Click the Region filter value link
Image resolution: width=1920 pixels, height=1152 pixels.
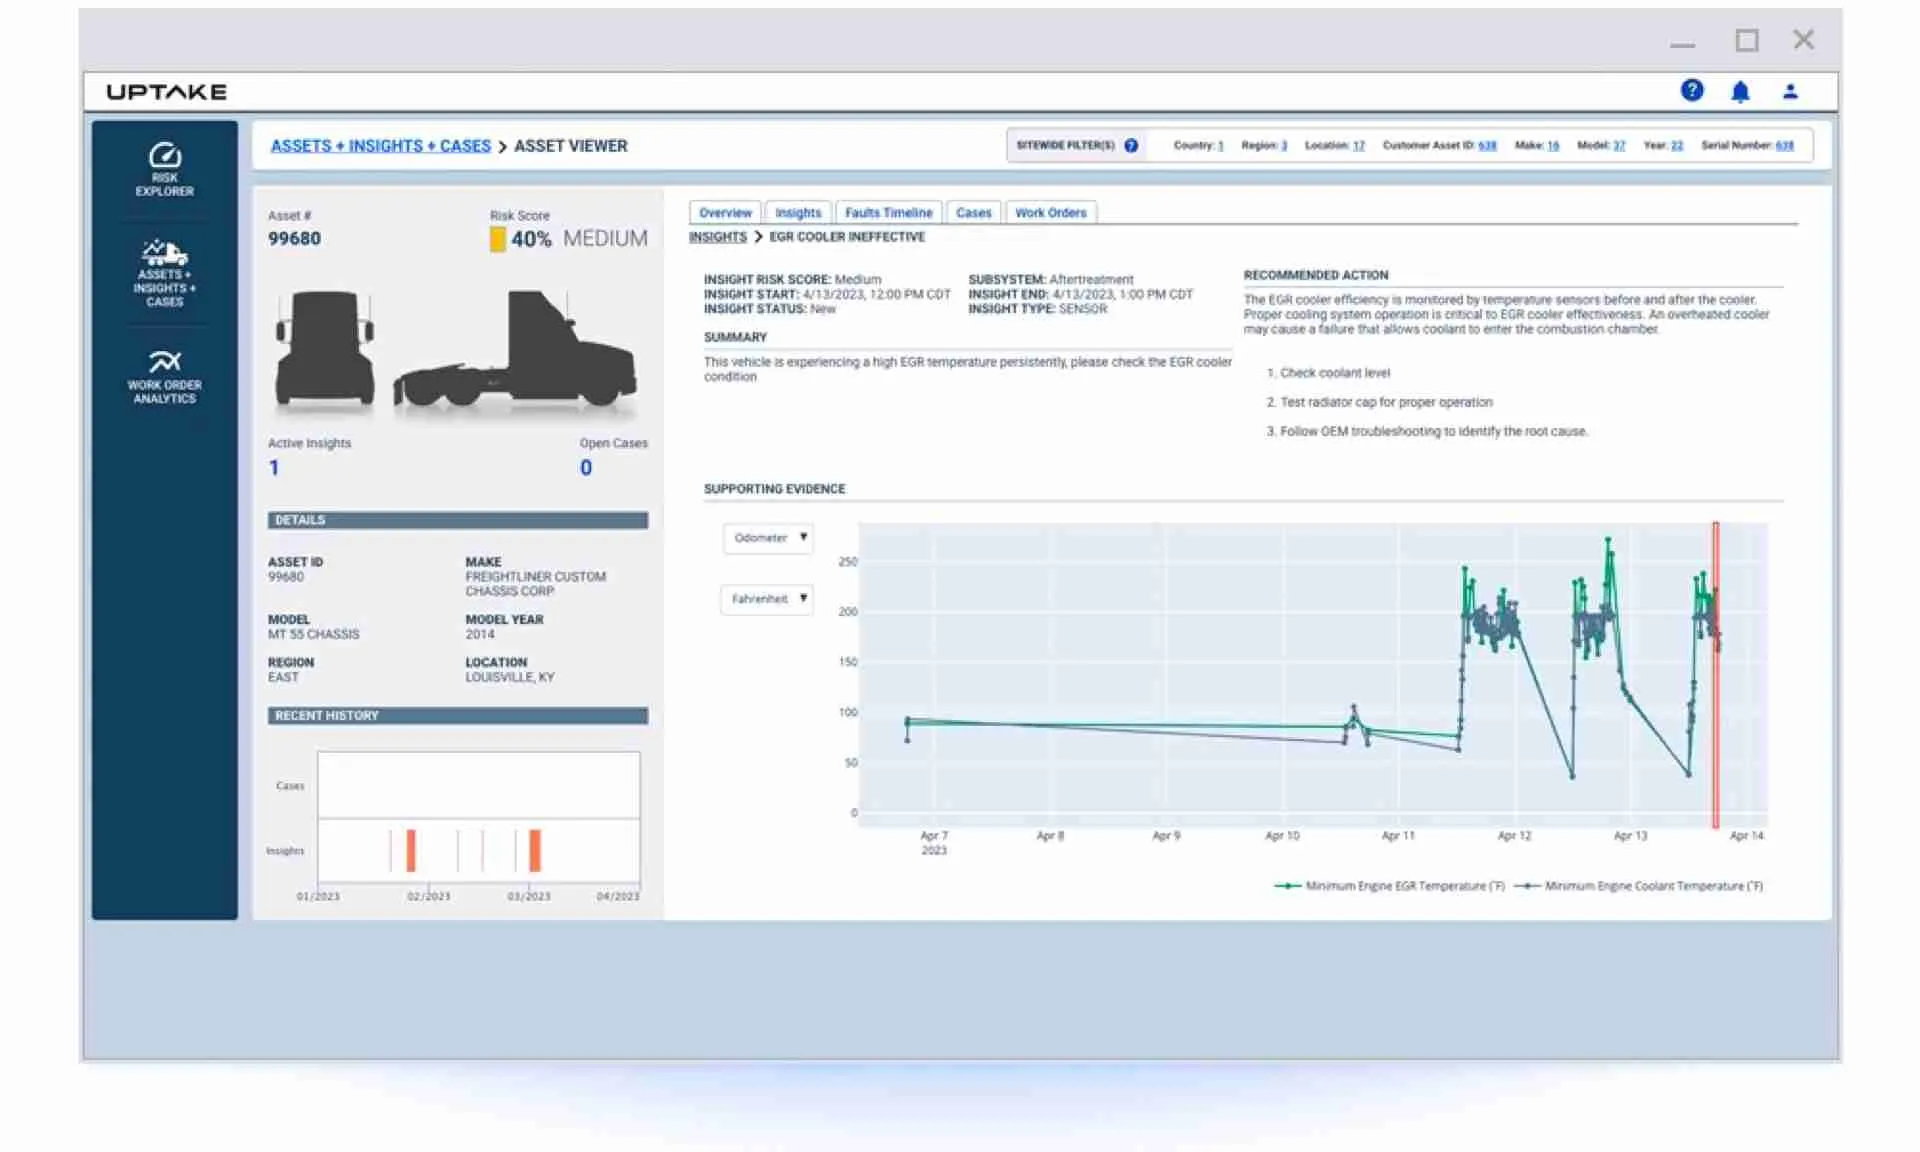1284,146
